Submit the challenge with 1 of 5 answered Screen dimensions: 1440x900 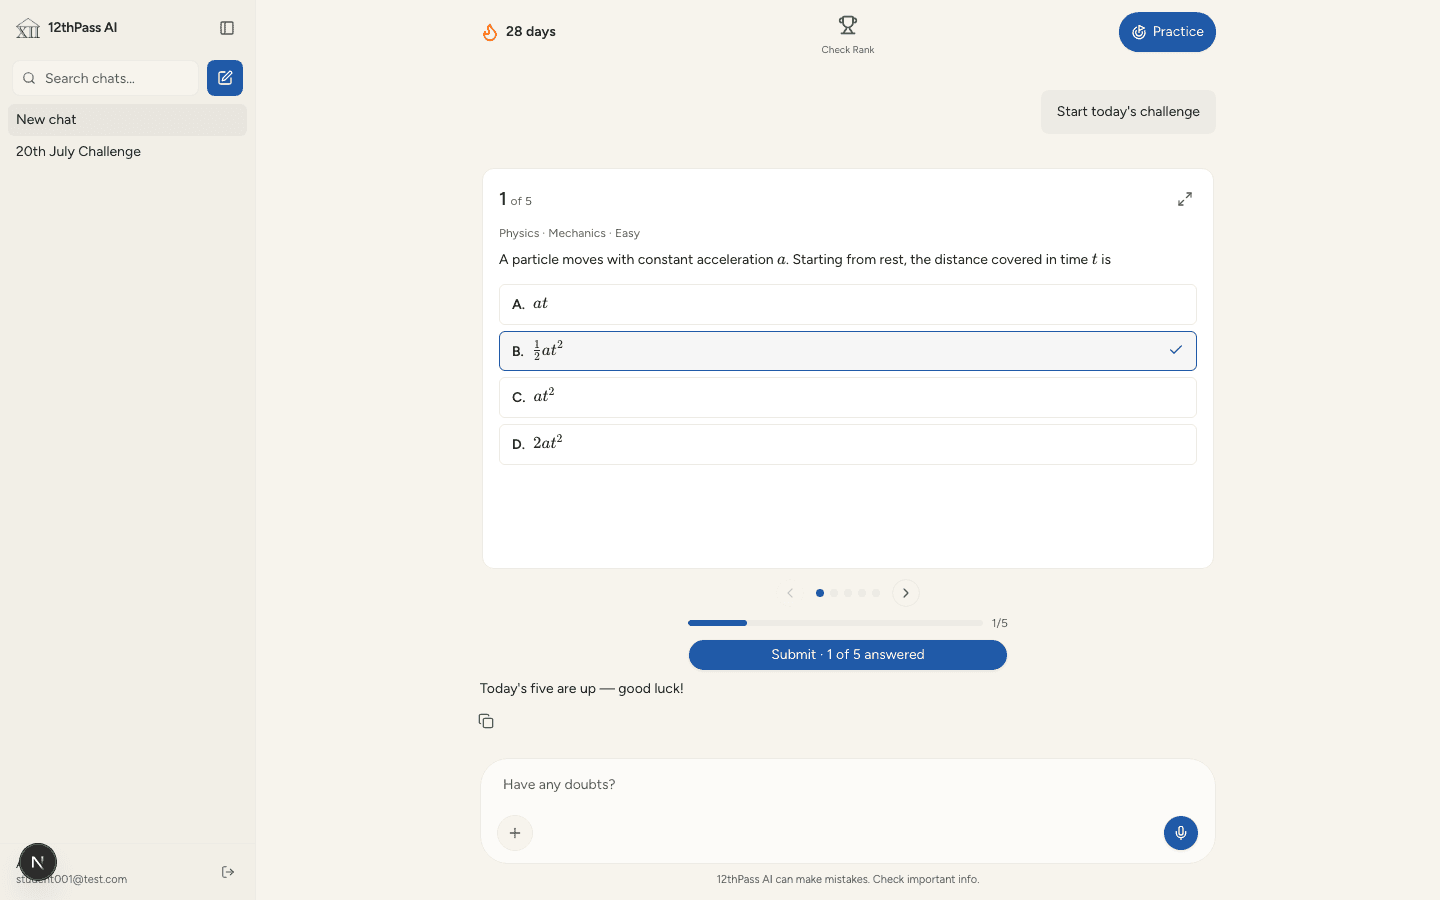point(848,655)
